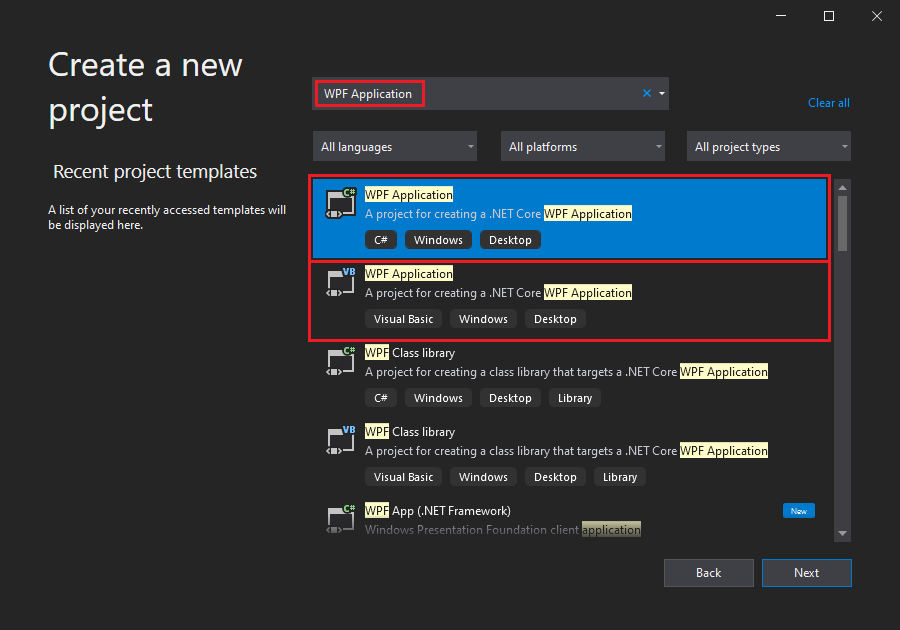The image size is (900, 630).
Task: Click the scrollbar down arrow
Action: (842, 534)
